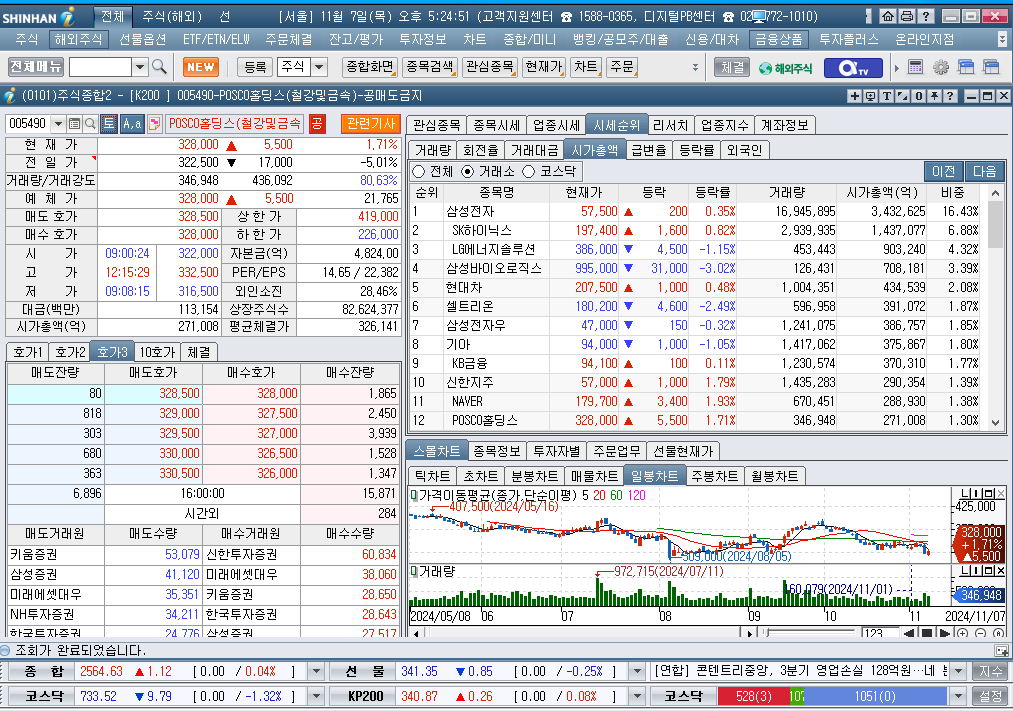Toggle the 토 button beside the stock code
This screenshot has width=1013, height=711.
109,123
